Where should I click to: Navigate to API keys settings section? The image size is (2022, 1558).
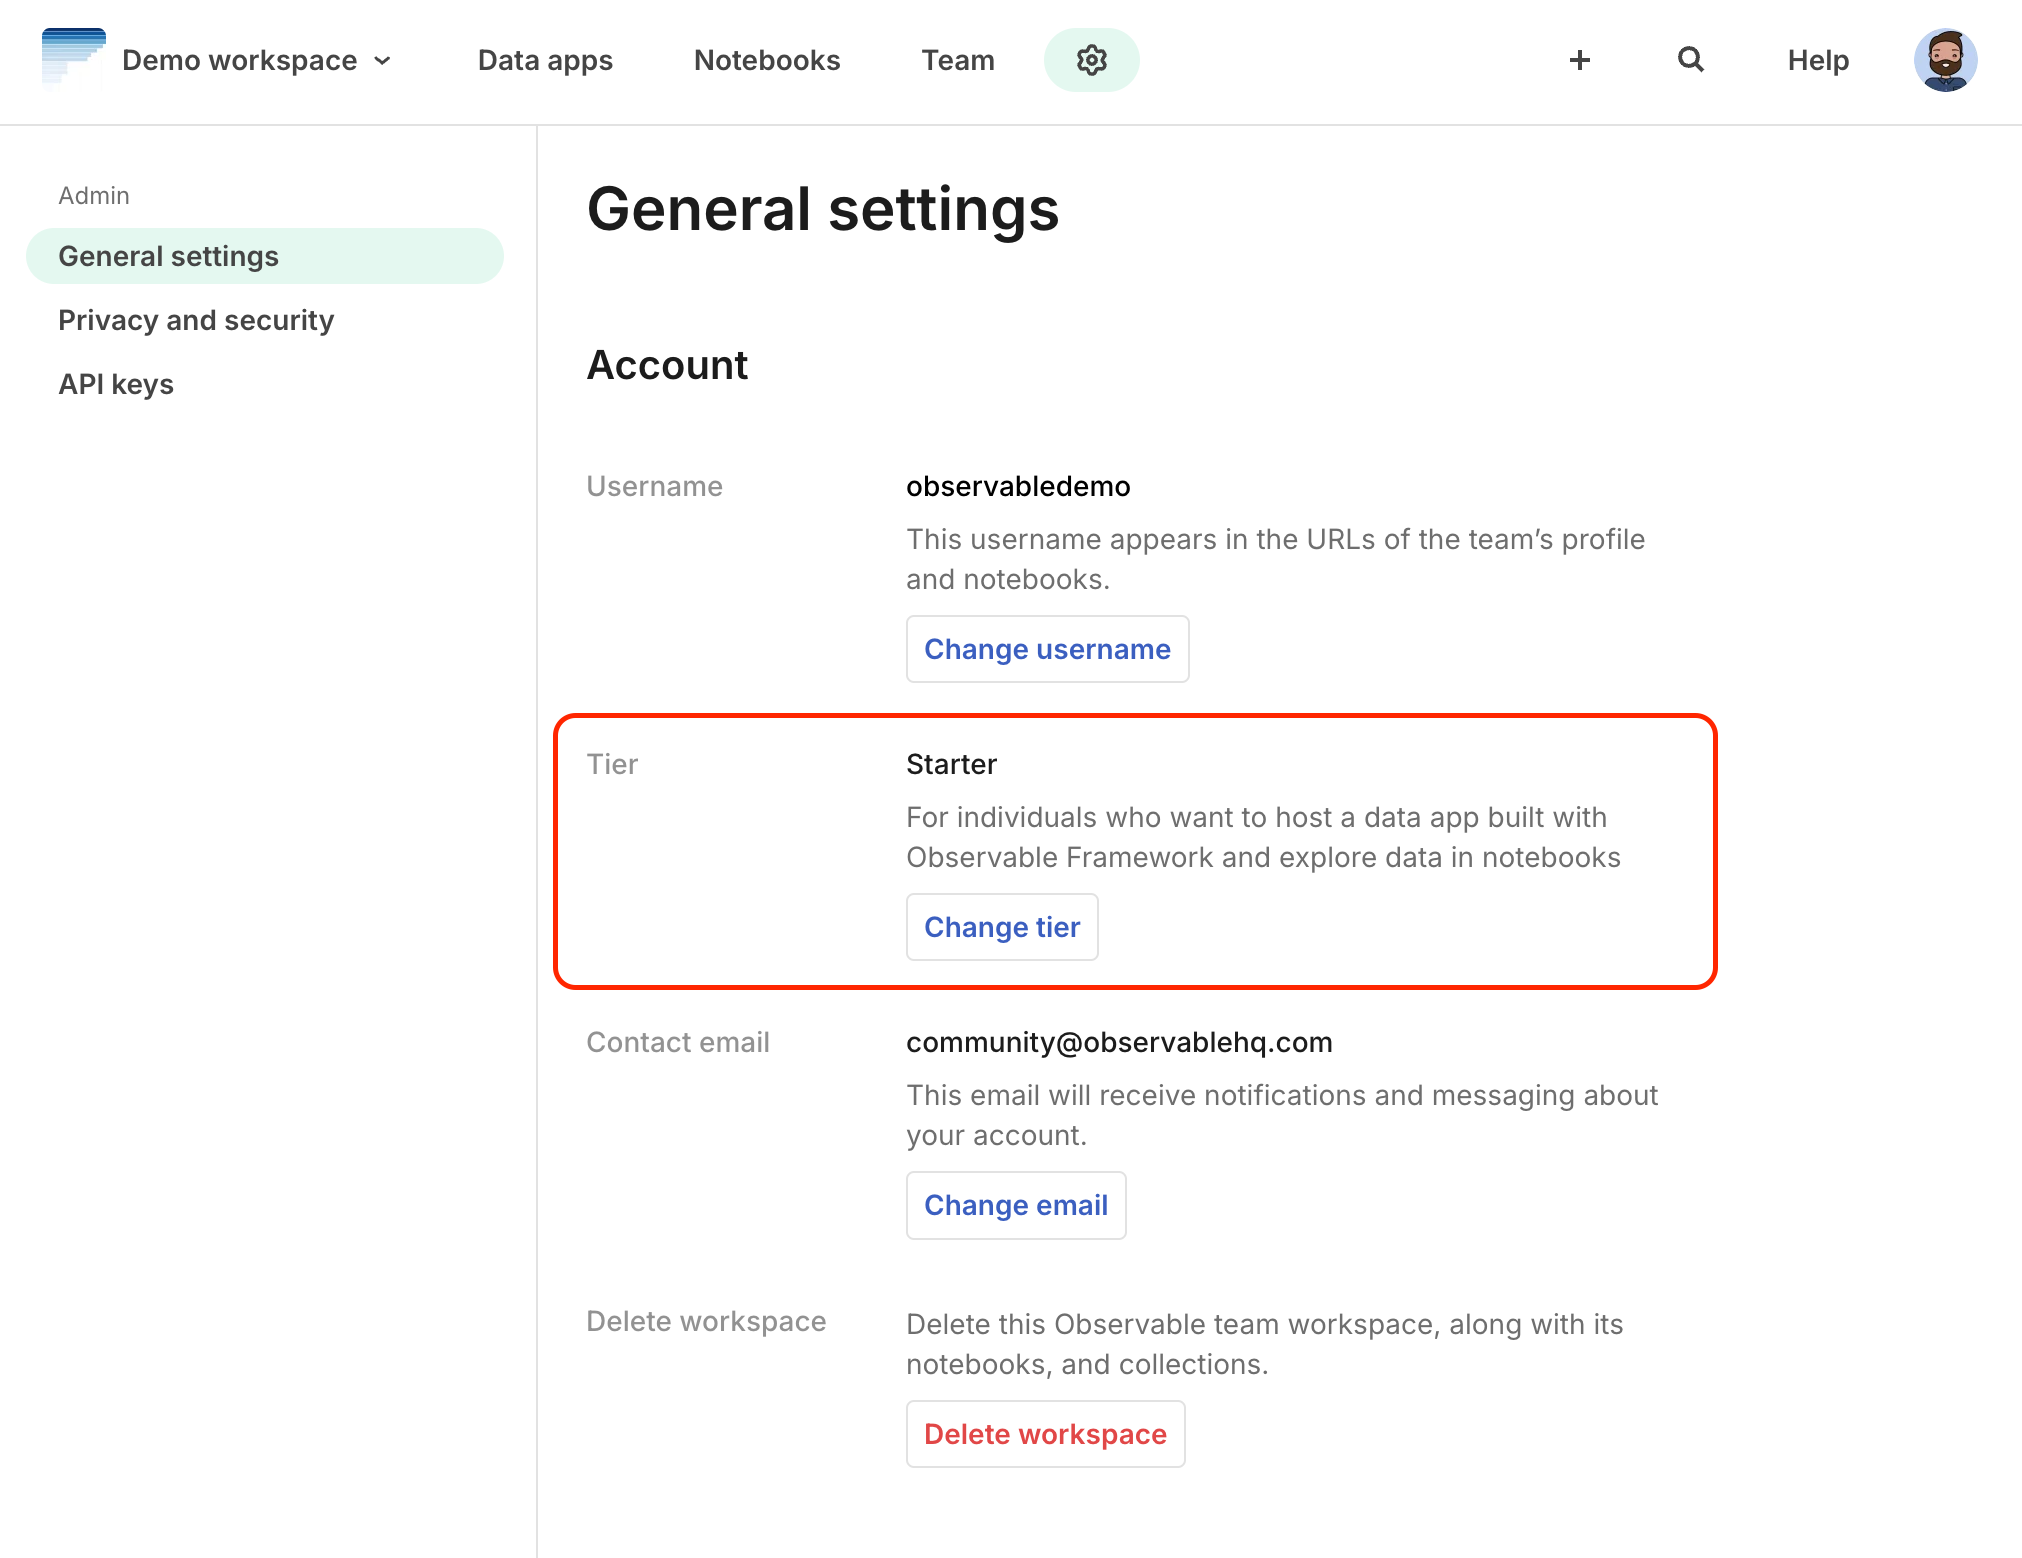(x=115, y=383)
